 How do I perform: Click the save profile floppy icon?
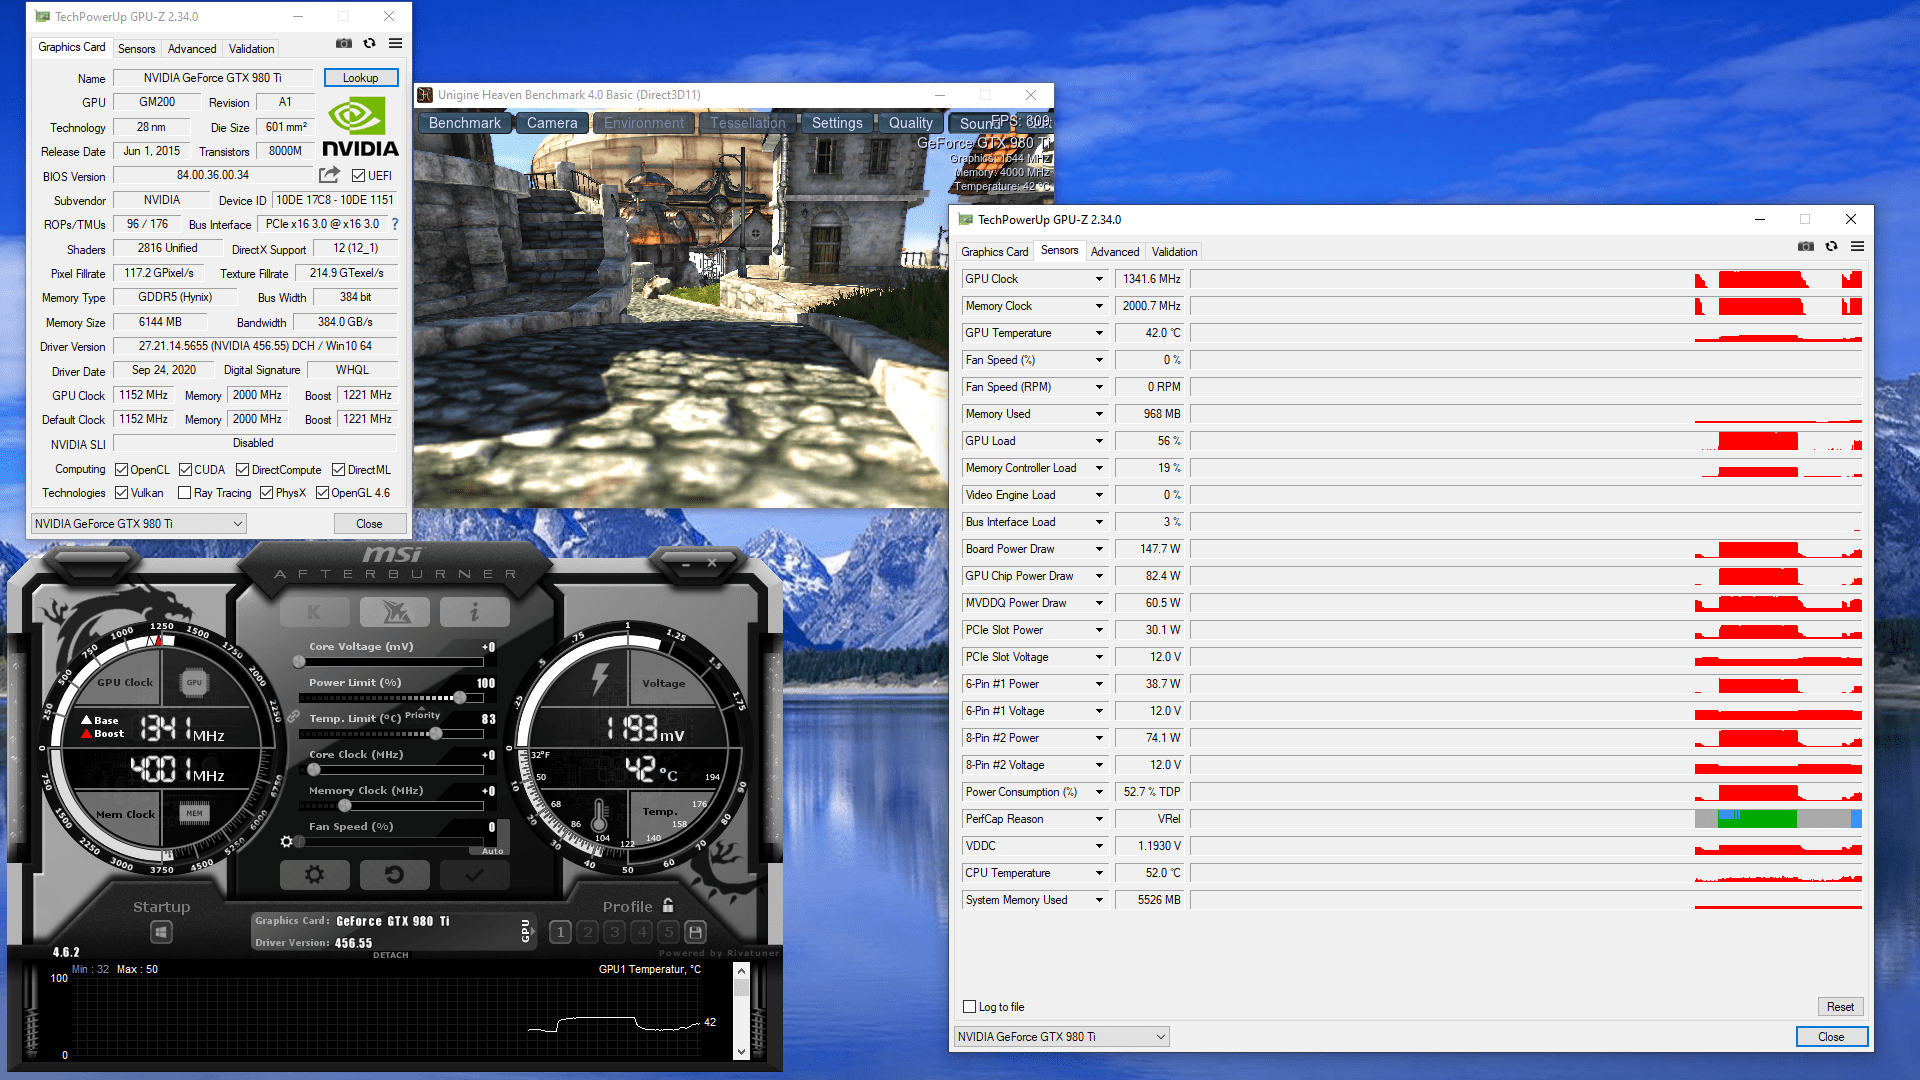click(x=696, y=932)
